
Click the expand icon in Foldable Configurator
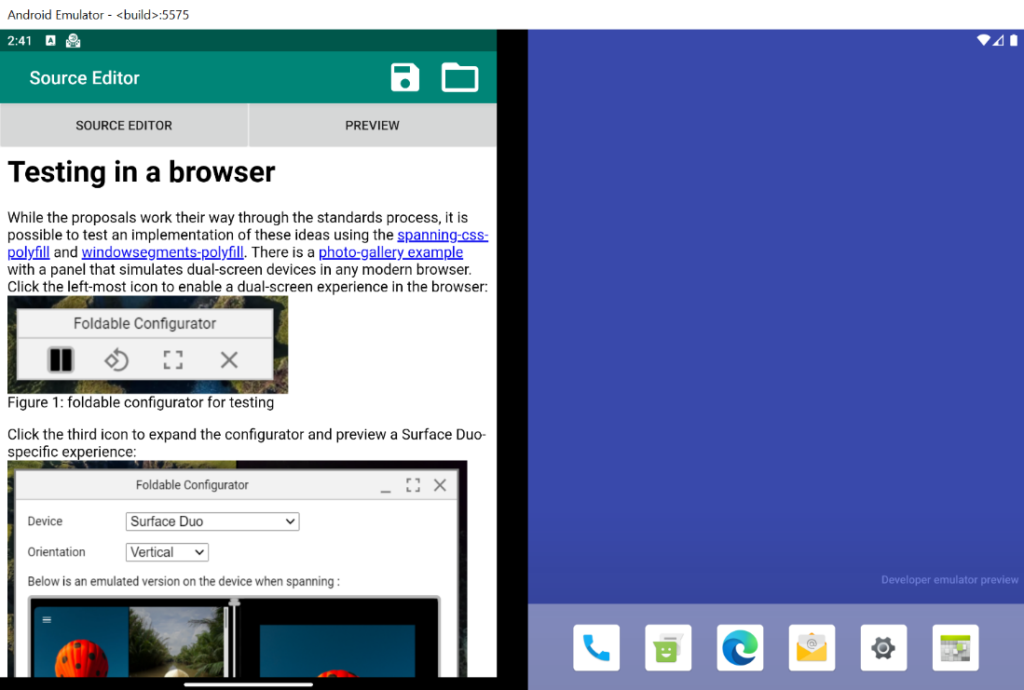[172, 359]
